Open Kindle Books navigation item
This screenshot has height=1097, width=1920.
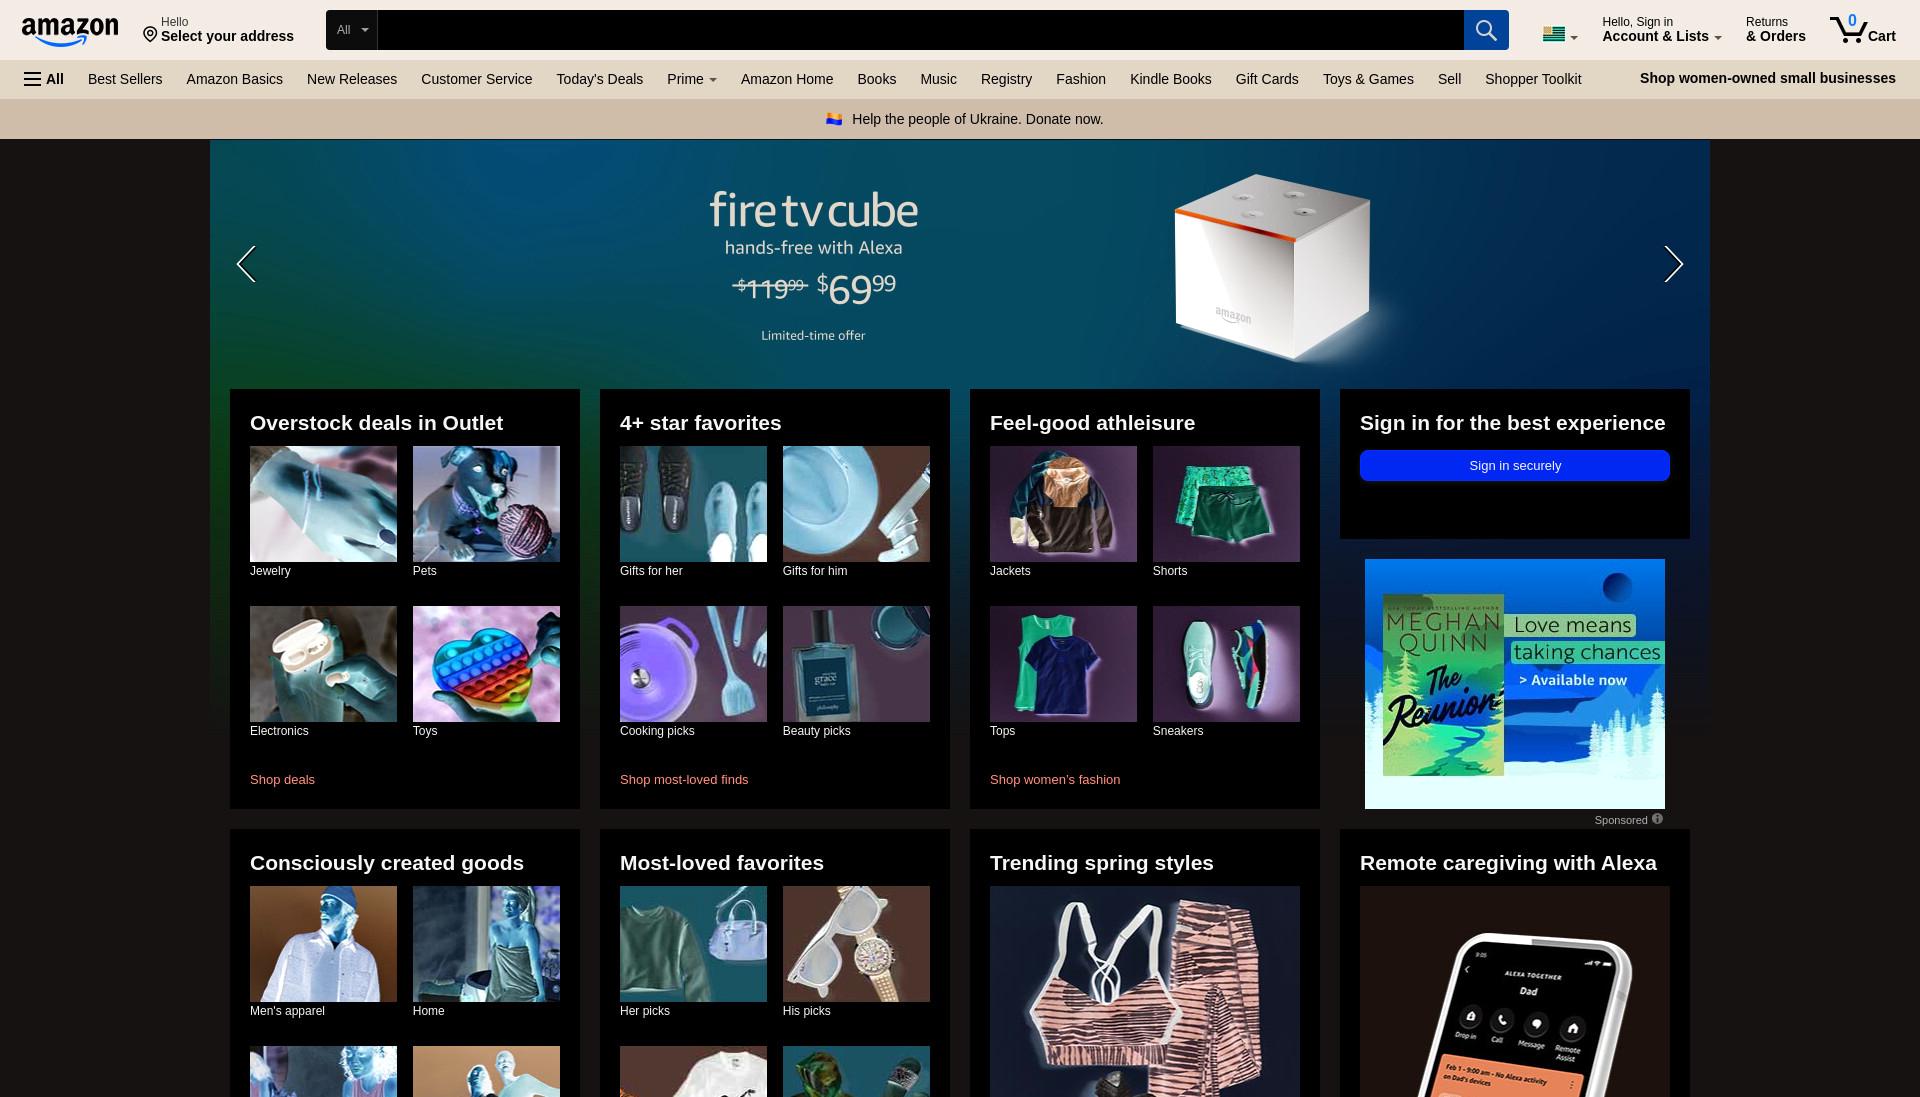(1170, 79)
